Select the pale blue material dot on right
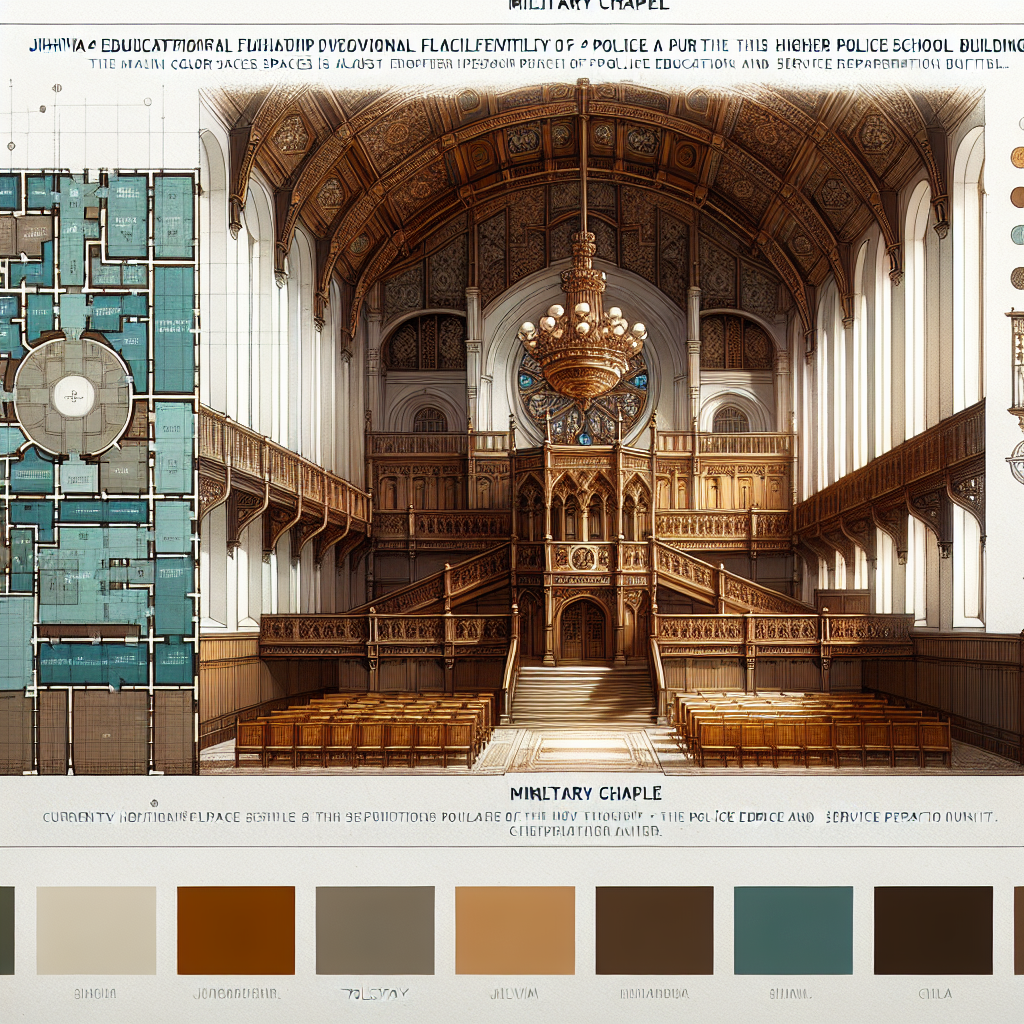The width and height of the screenshot is (1024, 1024). (x=1017, y=234)
